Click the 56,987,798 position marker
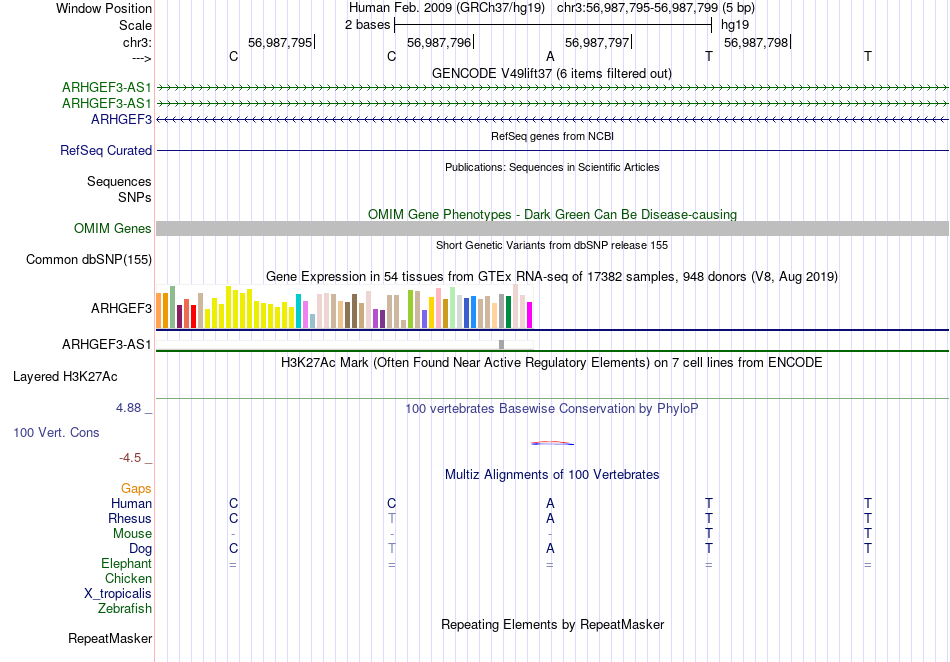 (756, 42)
